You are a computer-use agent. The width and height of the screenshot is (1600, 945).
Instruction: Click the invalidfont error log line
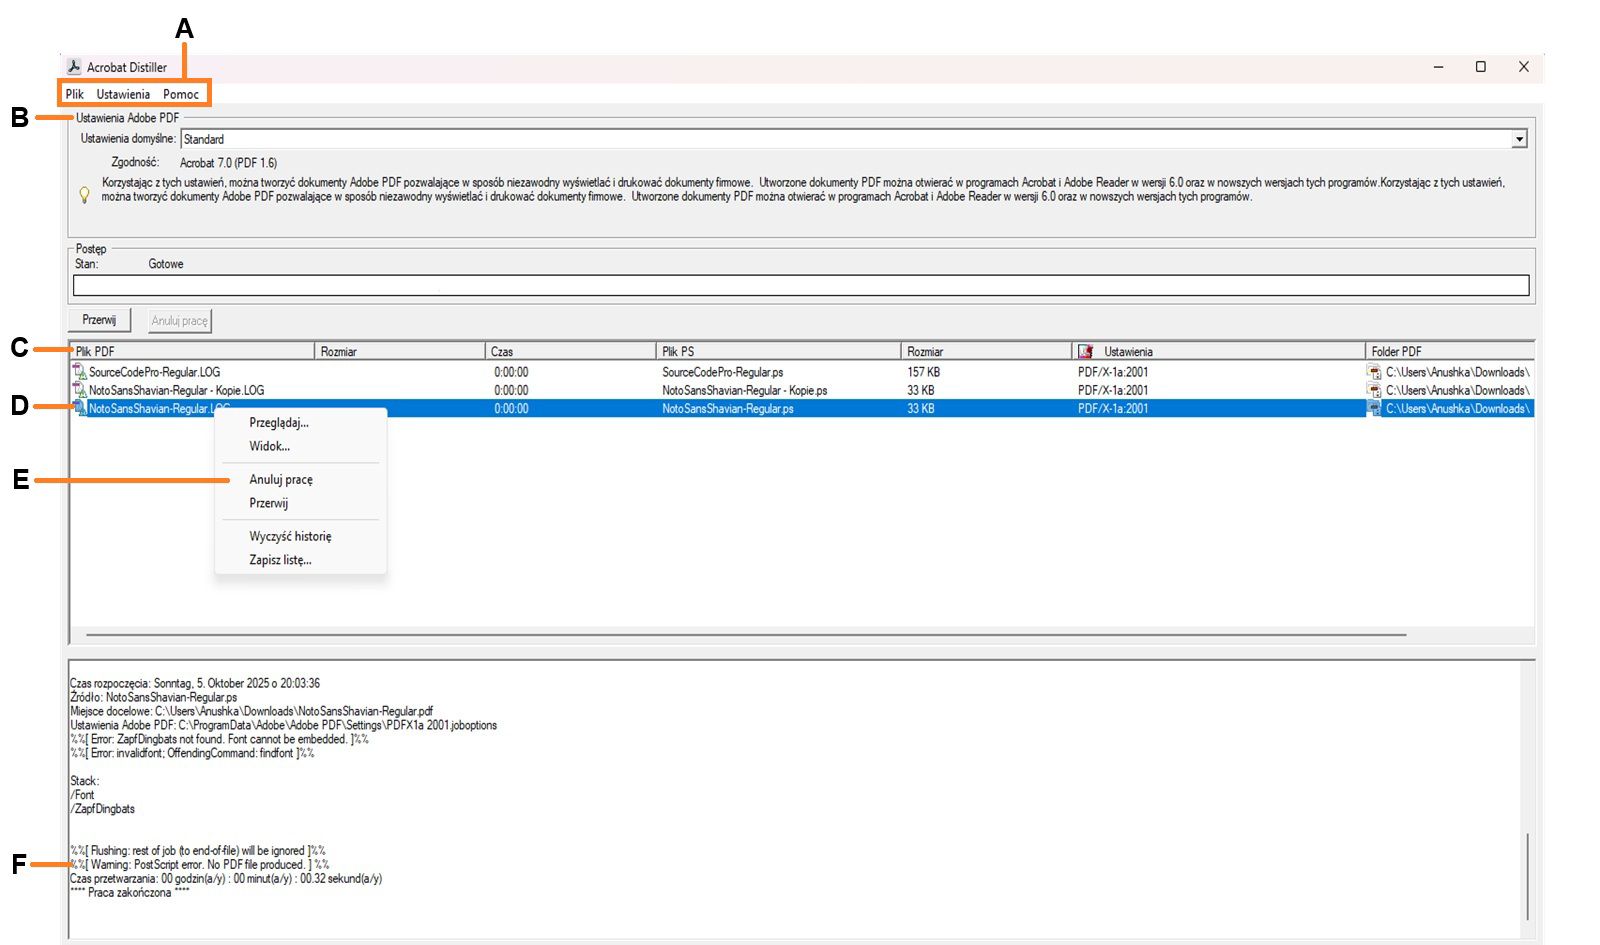pos(192,753)
